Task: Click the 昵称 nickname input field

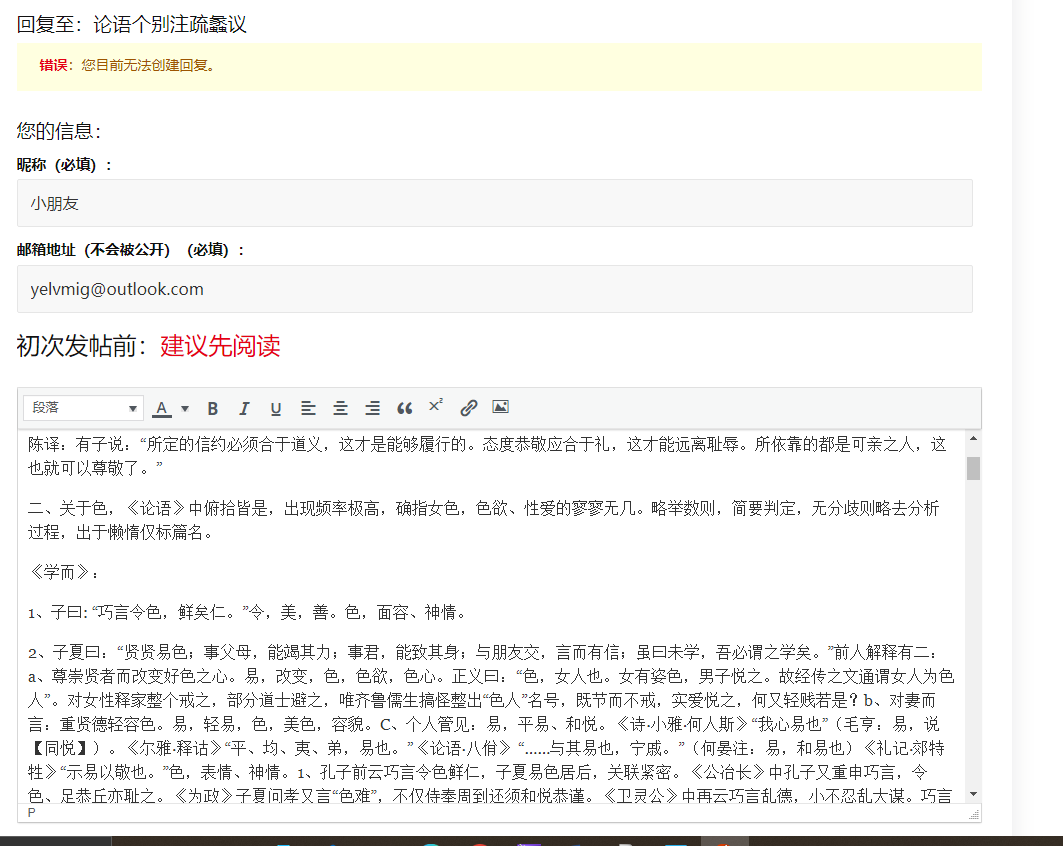Action: [494, 203]
